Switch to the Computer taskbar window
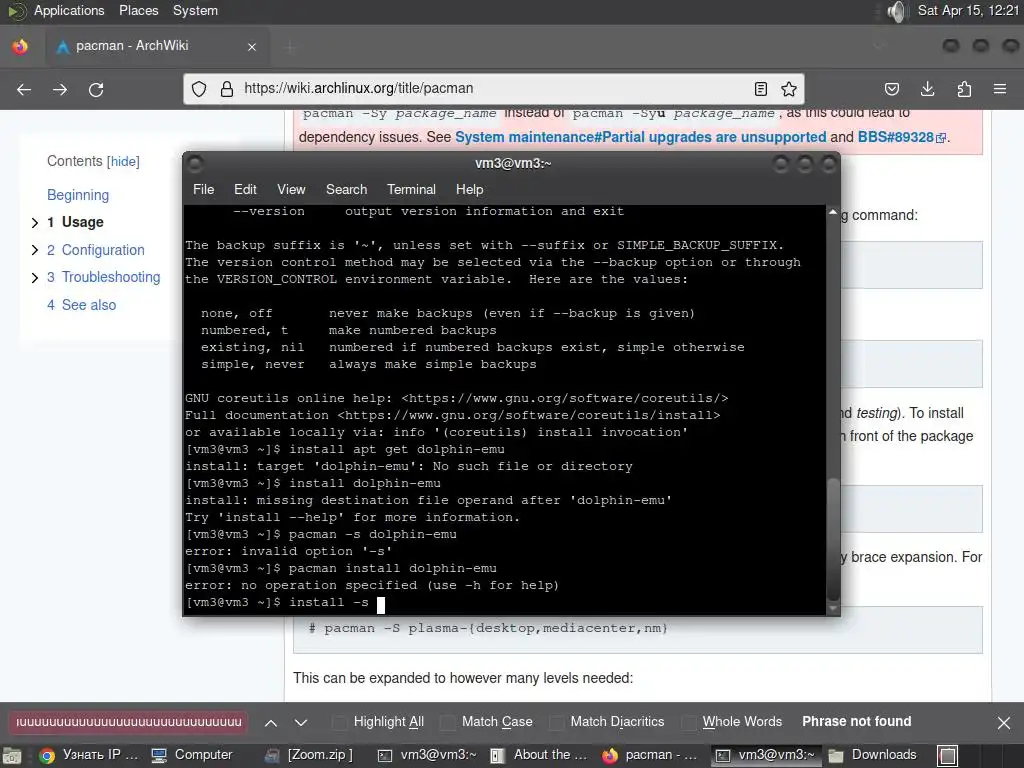This screenshot has width=1024, height=768. point(192,755)
